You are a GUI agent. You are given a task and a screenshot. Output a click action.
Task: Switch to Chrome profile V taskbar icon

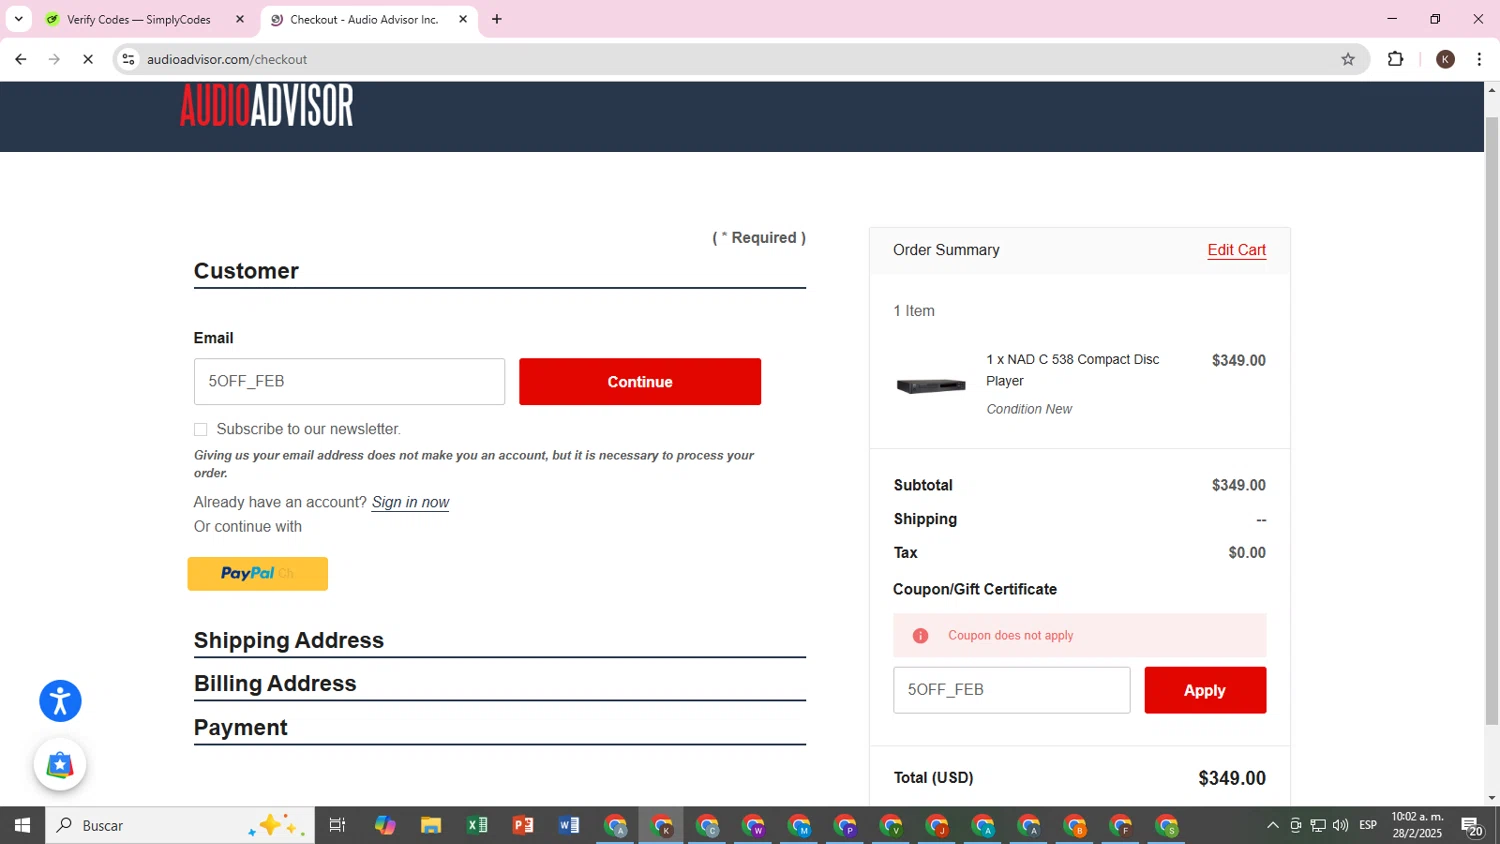[892, 826]
